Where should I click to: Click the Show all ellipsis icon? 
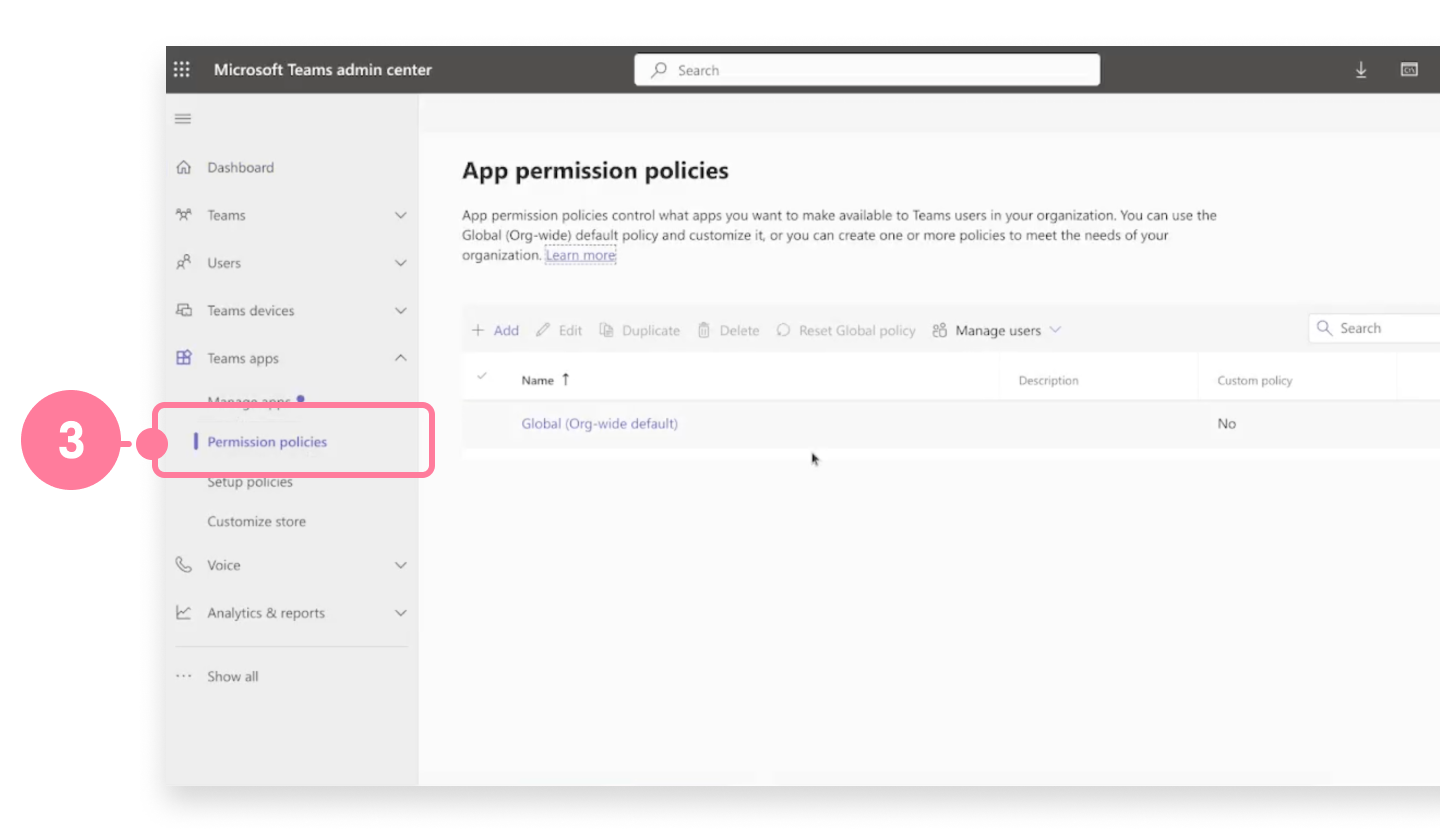[x=183, y=676]
